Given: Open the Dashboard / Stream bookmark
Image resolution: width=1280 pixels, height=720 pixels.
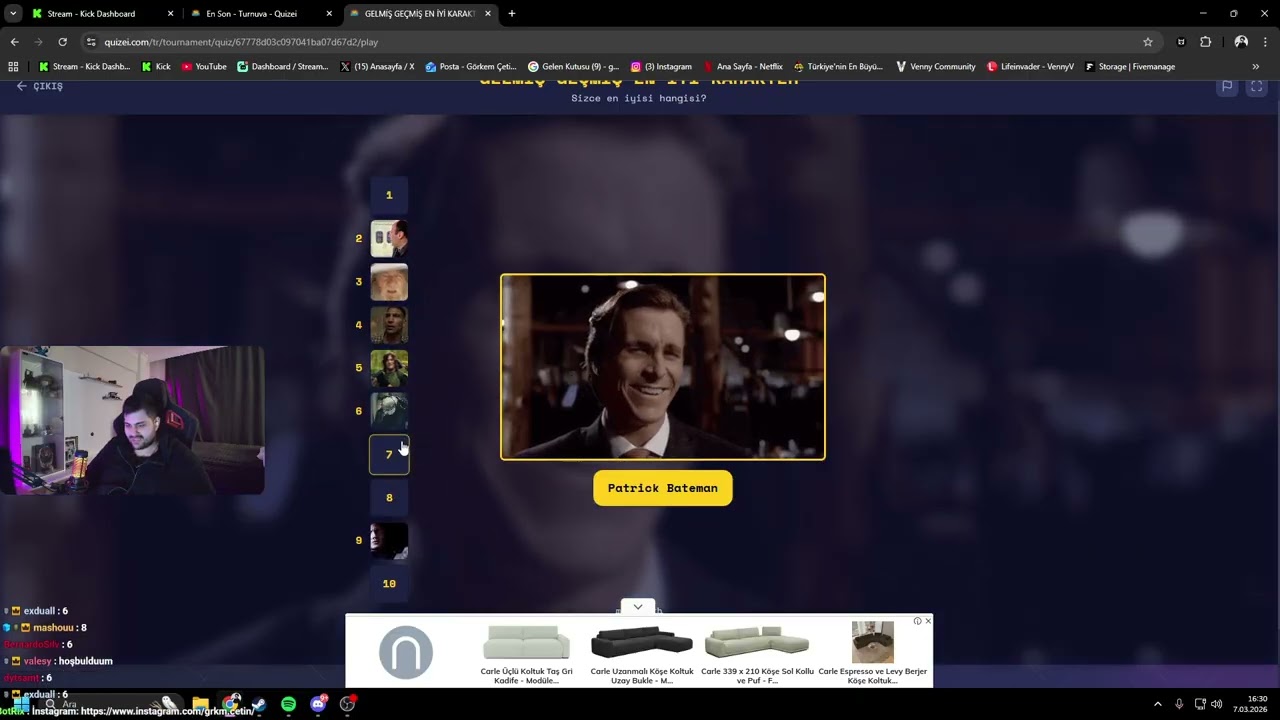Looking at the screenshot, I should point(282,67).
